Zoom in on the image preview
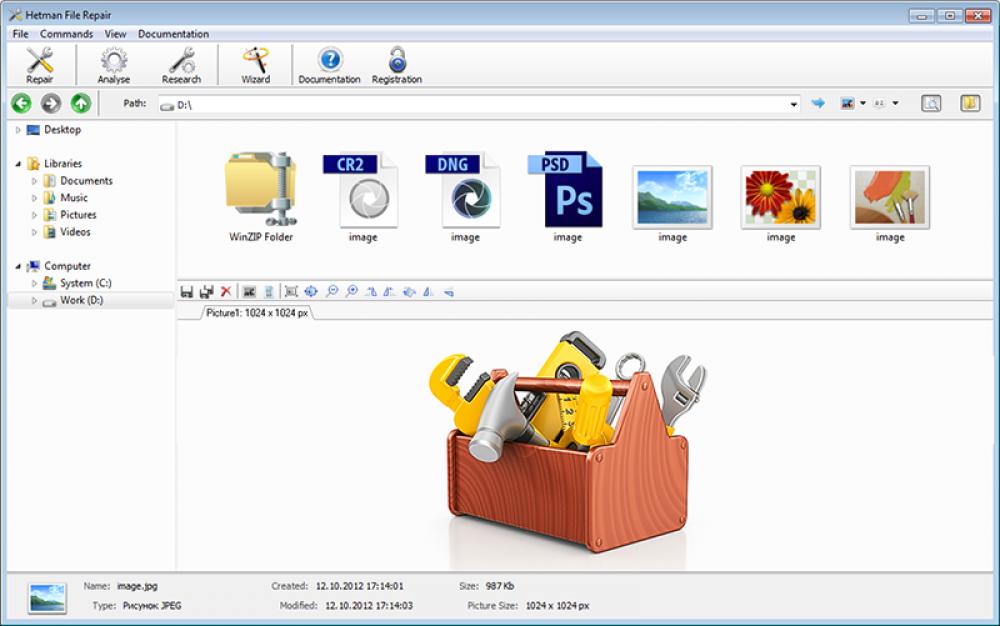 [351, 291]
